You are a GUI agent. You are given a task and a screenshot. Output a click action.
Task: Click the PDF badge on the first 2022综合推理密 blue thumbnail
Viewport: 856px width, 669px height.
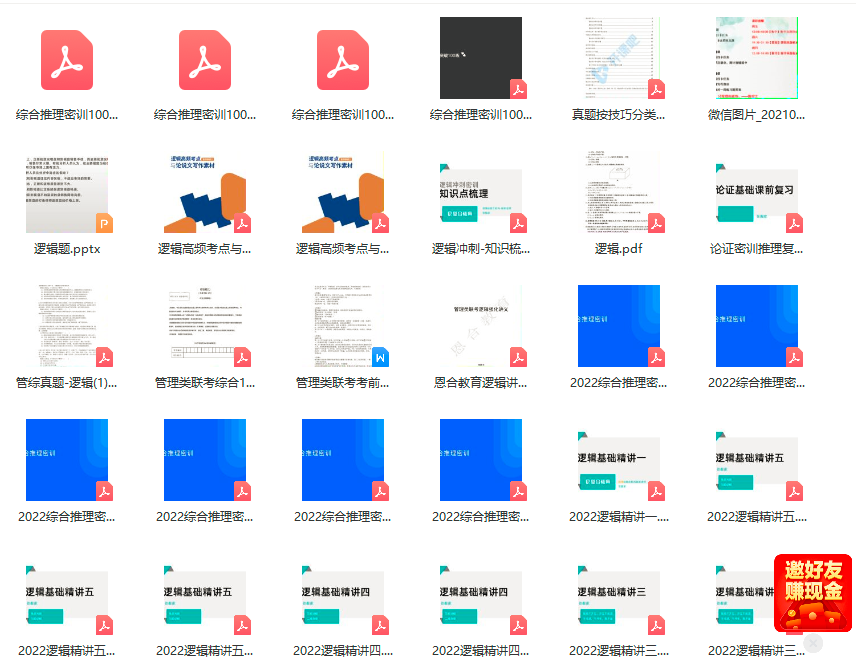(x=655, y=356)
